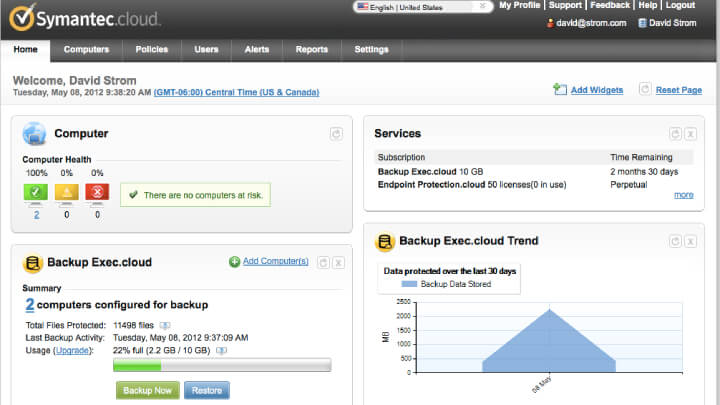Screen dimensions: 720x405
Task: Click the Backup Now button
Action: click(147, 390)
